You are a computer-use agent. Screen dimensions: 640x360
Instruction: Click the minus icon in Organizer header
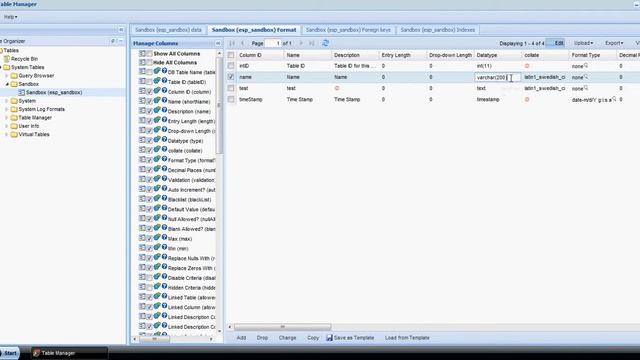click(121, 41)
